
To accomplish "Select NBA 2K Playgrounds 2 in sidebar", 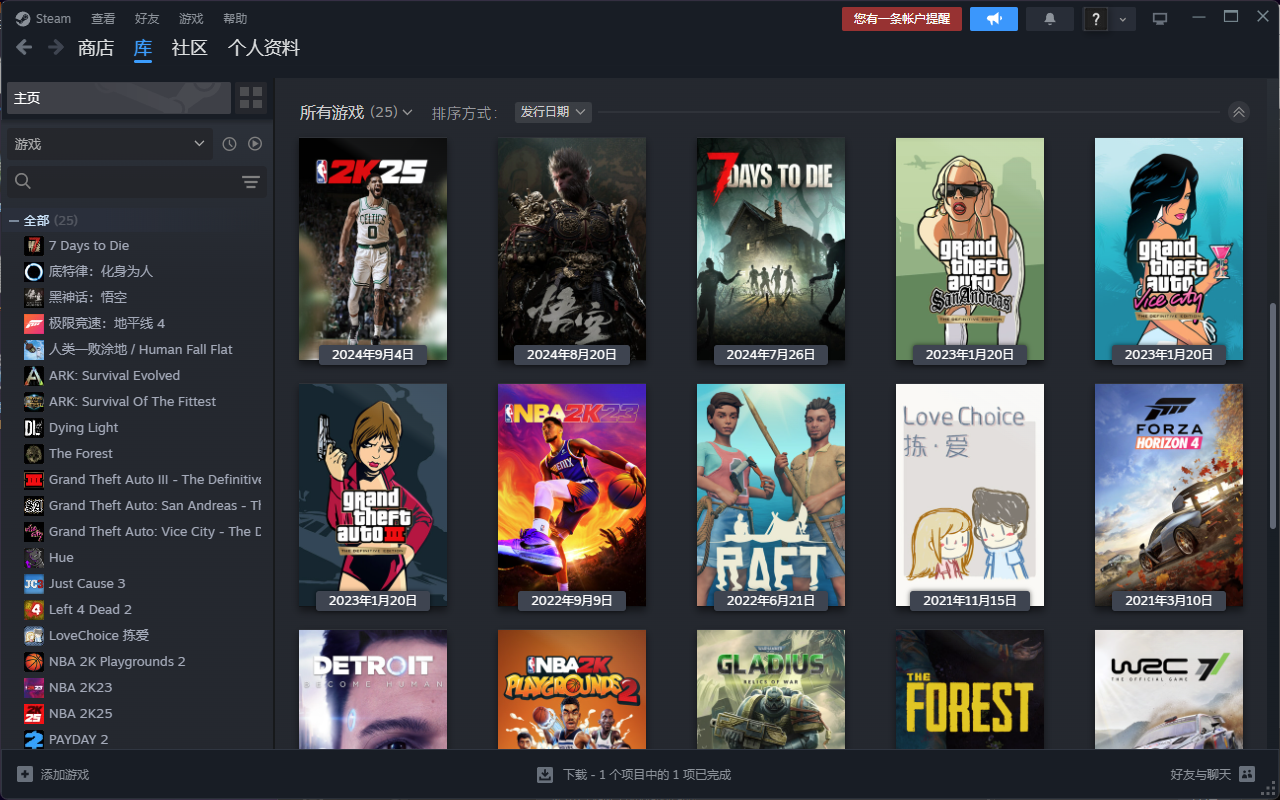I will [x=117, y=661].
